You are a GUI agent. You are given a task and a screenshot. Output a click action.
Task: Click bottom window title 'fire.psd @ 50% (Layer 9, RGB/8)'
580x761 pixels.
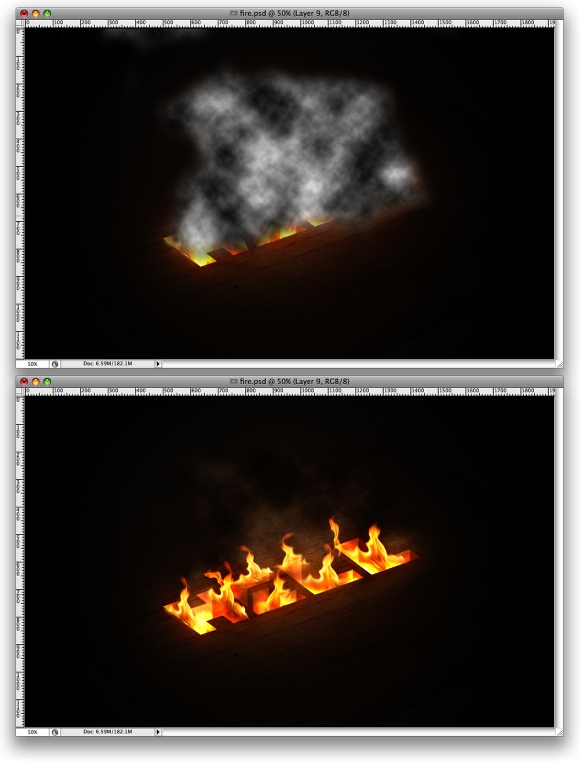tap(295, 381)
